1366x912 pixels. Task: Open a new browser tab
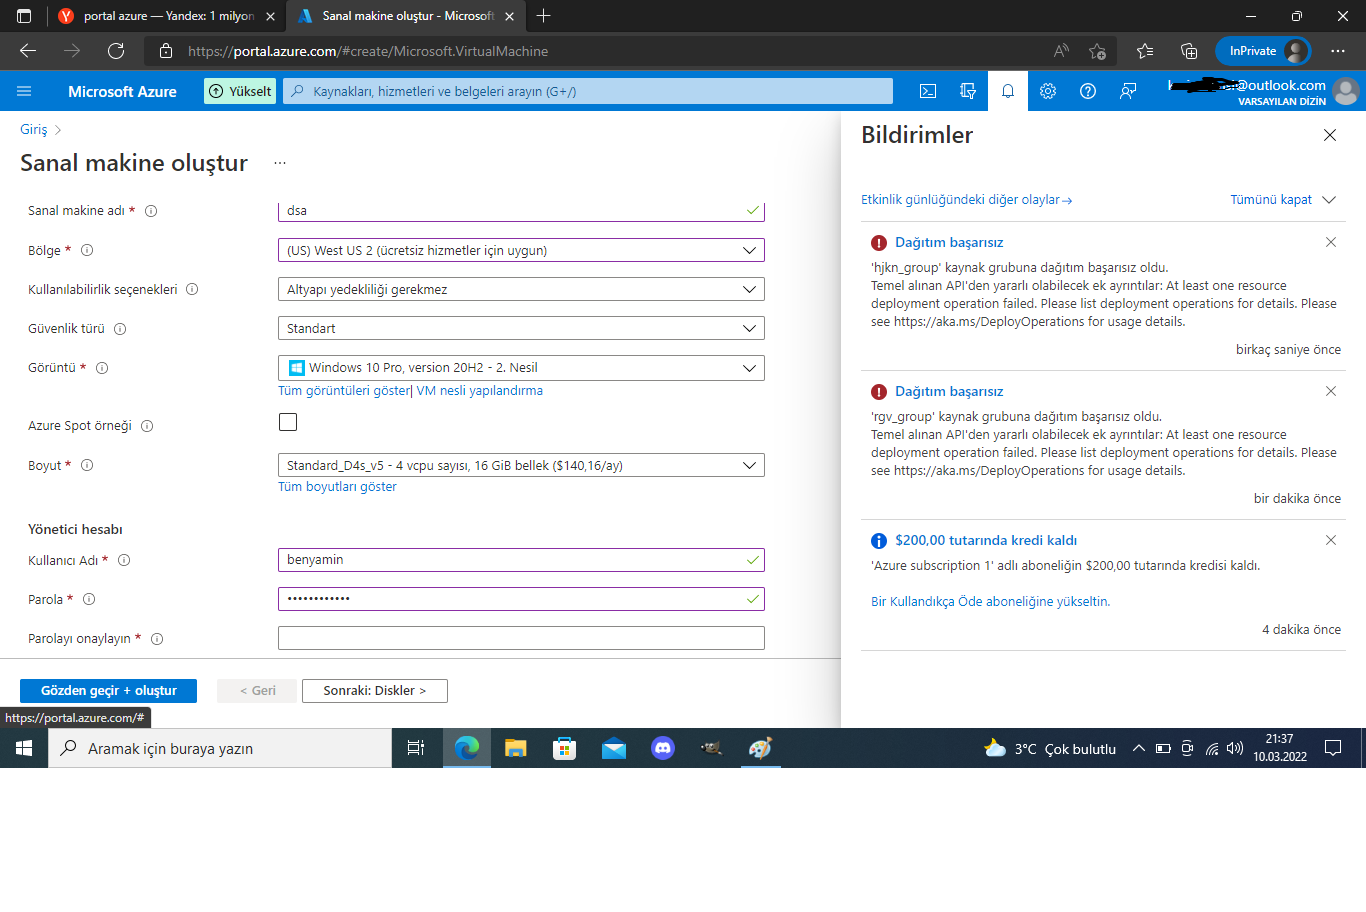click(x=543, y=16)
